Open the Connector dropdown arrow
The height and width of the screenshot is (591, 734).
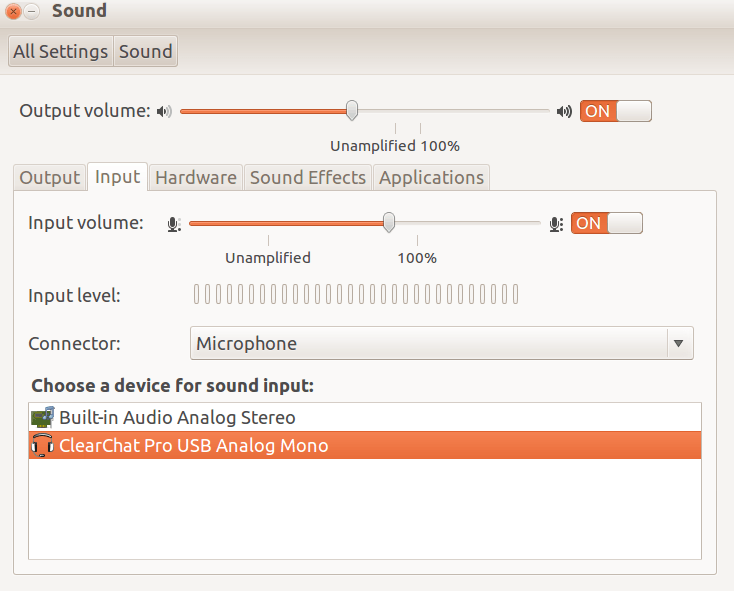coord(678,344)
